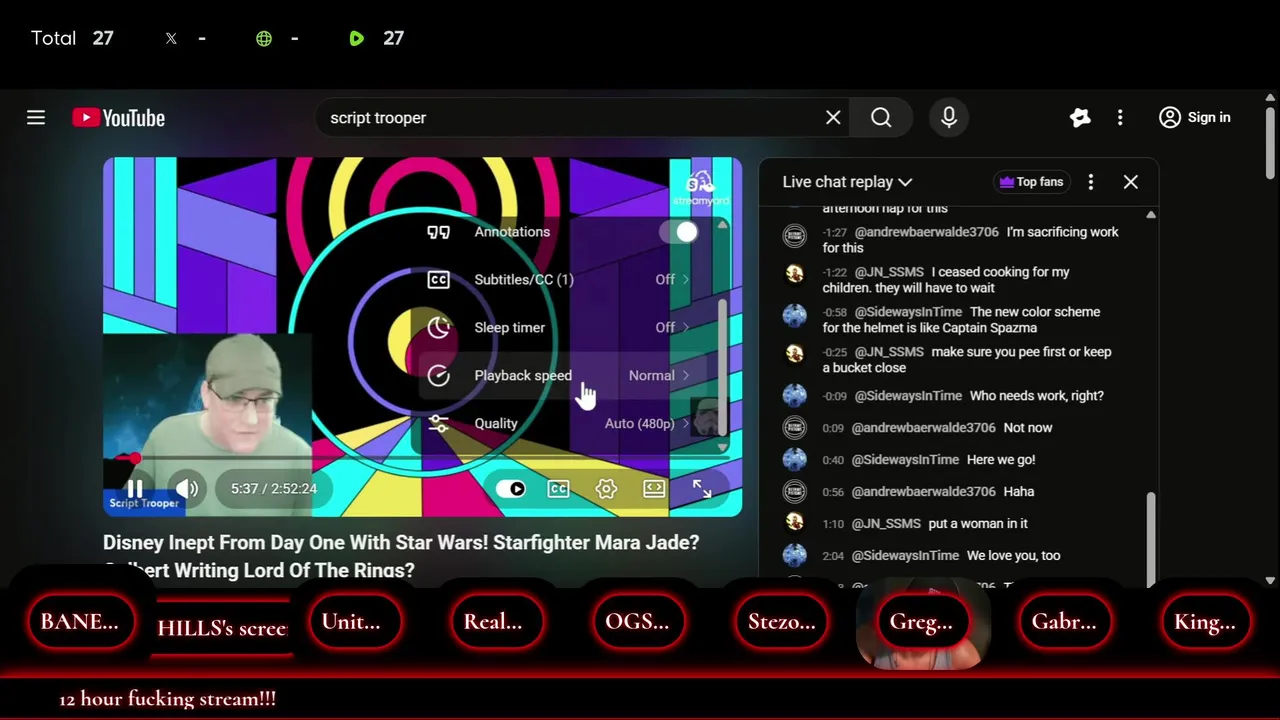The width and height of the screenshot is (1280, 720).
Task: Open the header three-dot settings menu
Action: coord(1120,118)
